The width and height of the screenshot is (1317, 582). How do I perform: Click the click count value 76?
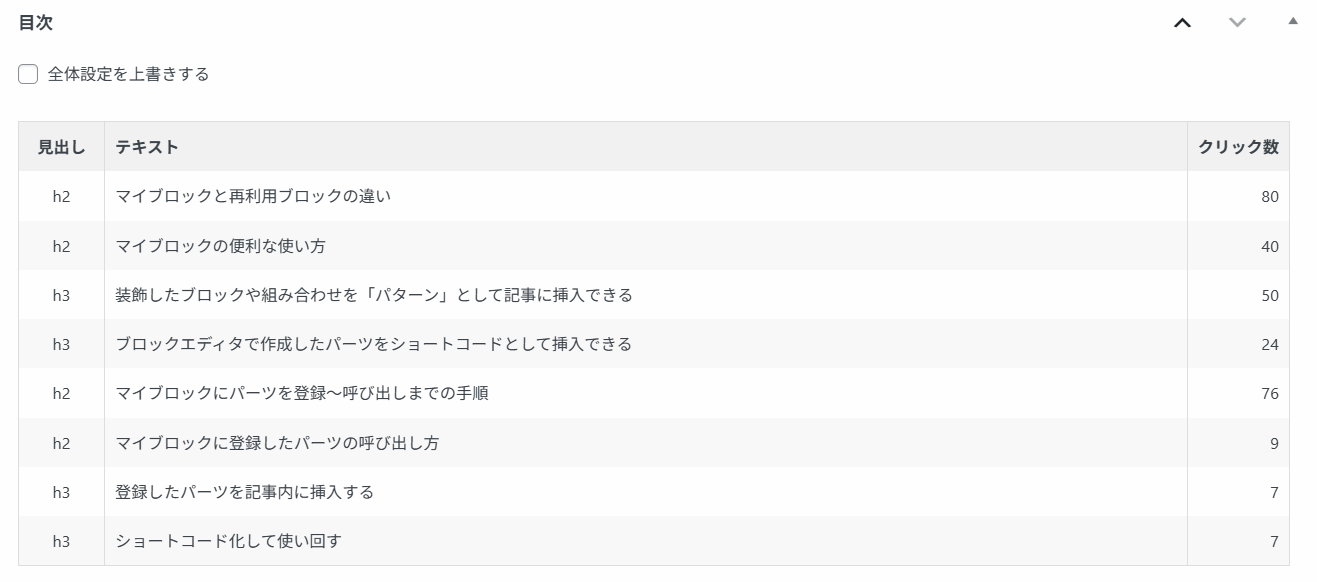1269,394
